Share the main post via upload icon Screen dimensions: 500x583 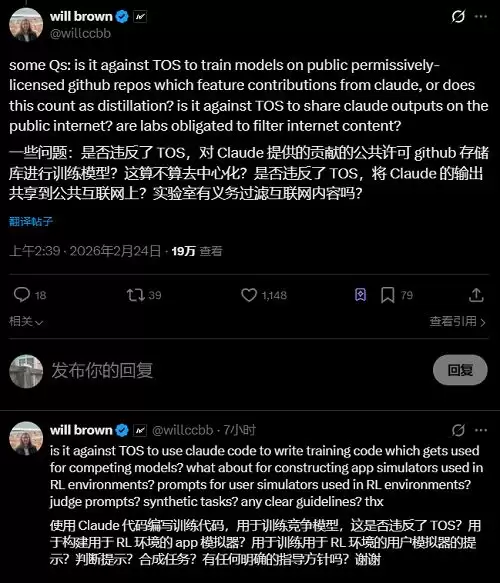pyautogui.click(x=476, y=295)
